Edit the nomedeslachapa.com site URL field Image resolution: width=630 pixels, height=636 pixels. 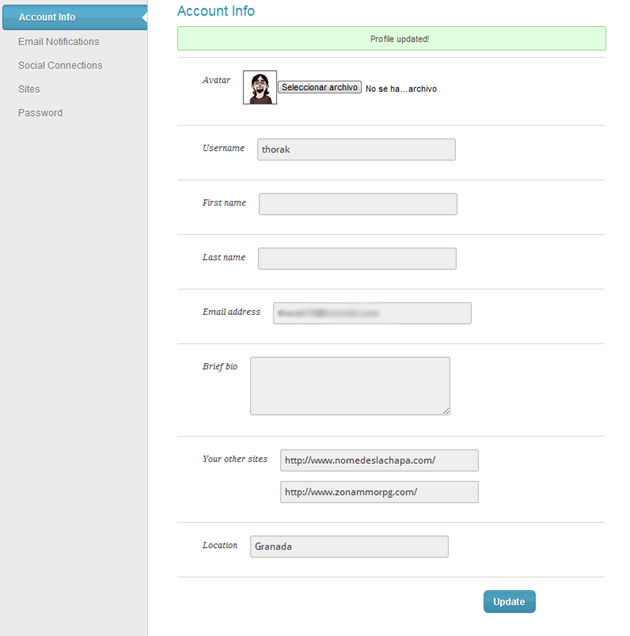point(379,461)
